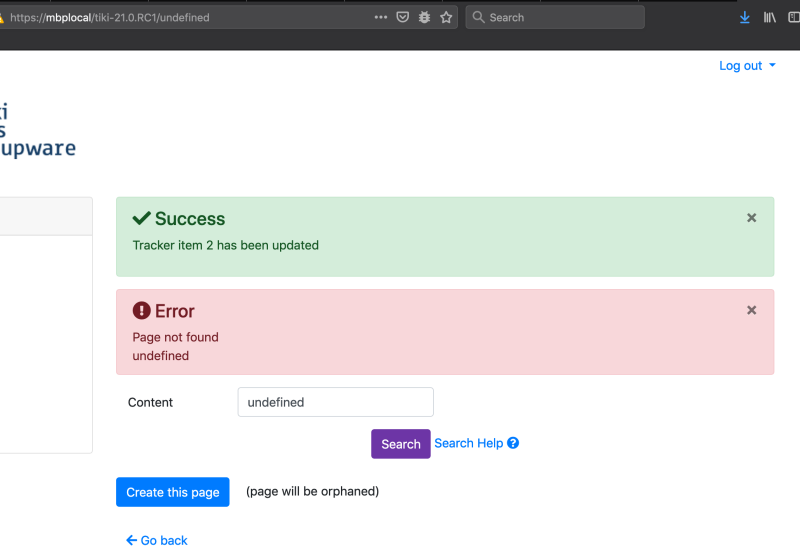This screenshot has width=800, height=558.
Task: Follow the Go back link
Action: click(157, 540)
